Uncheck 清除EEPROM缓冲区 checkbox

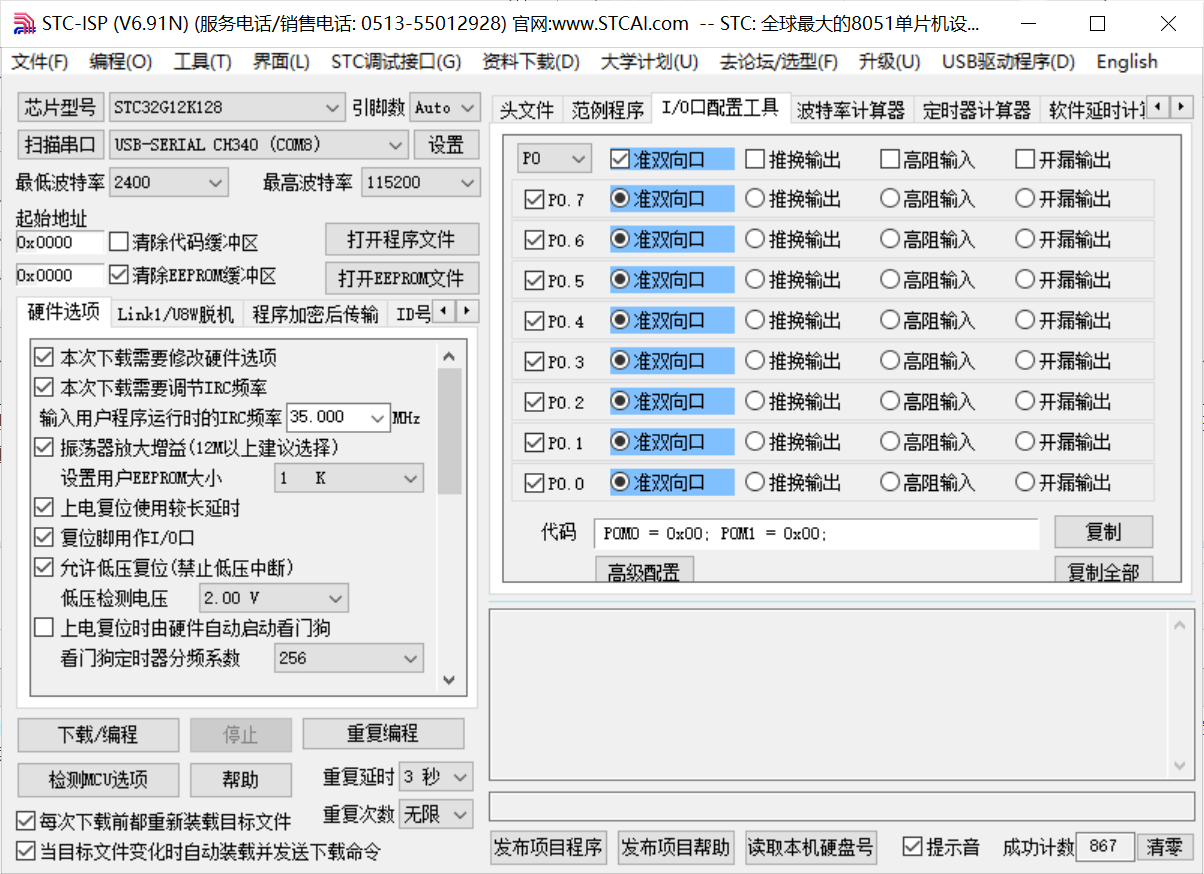click(119, 274)
